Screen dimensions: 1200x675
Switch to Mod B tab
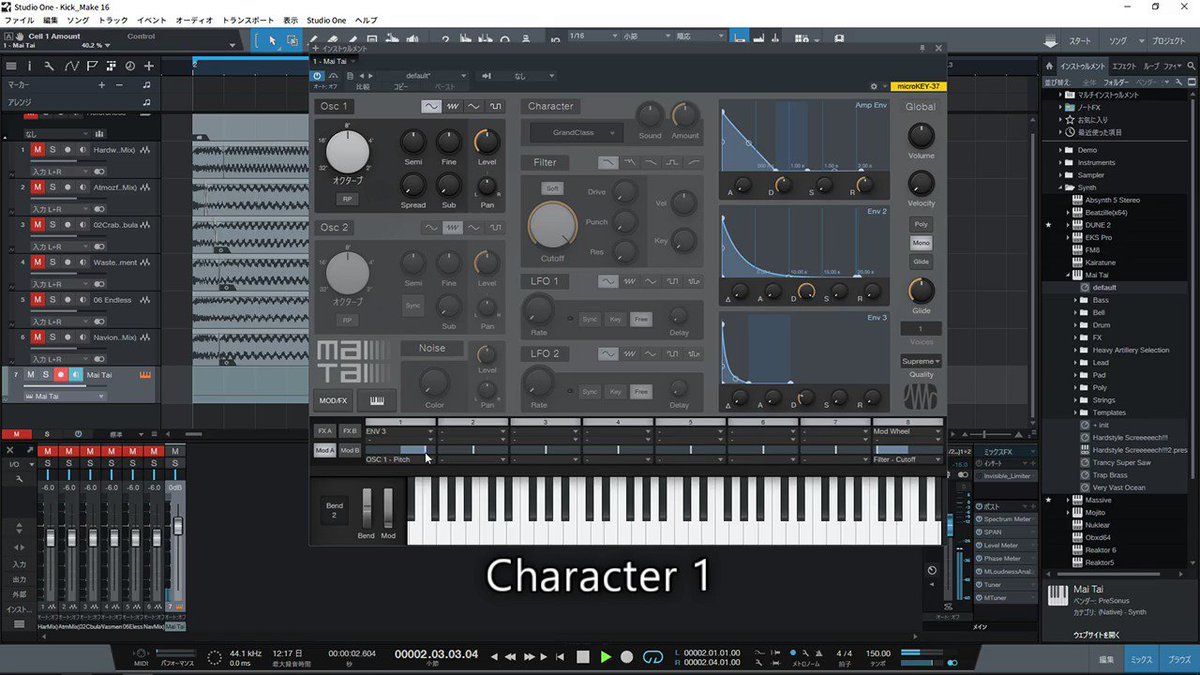pos(349,450)
